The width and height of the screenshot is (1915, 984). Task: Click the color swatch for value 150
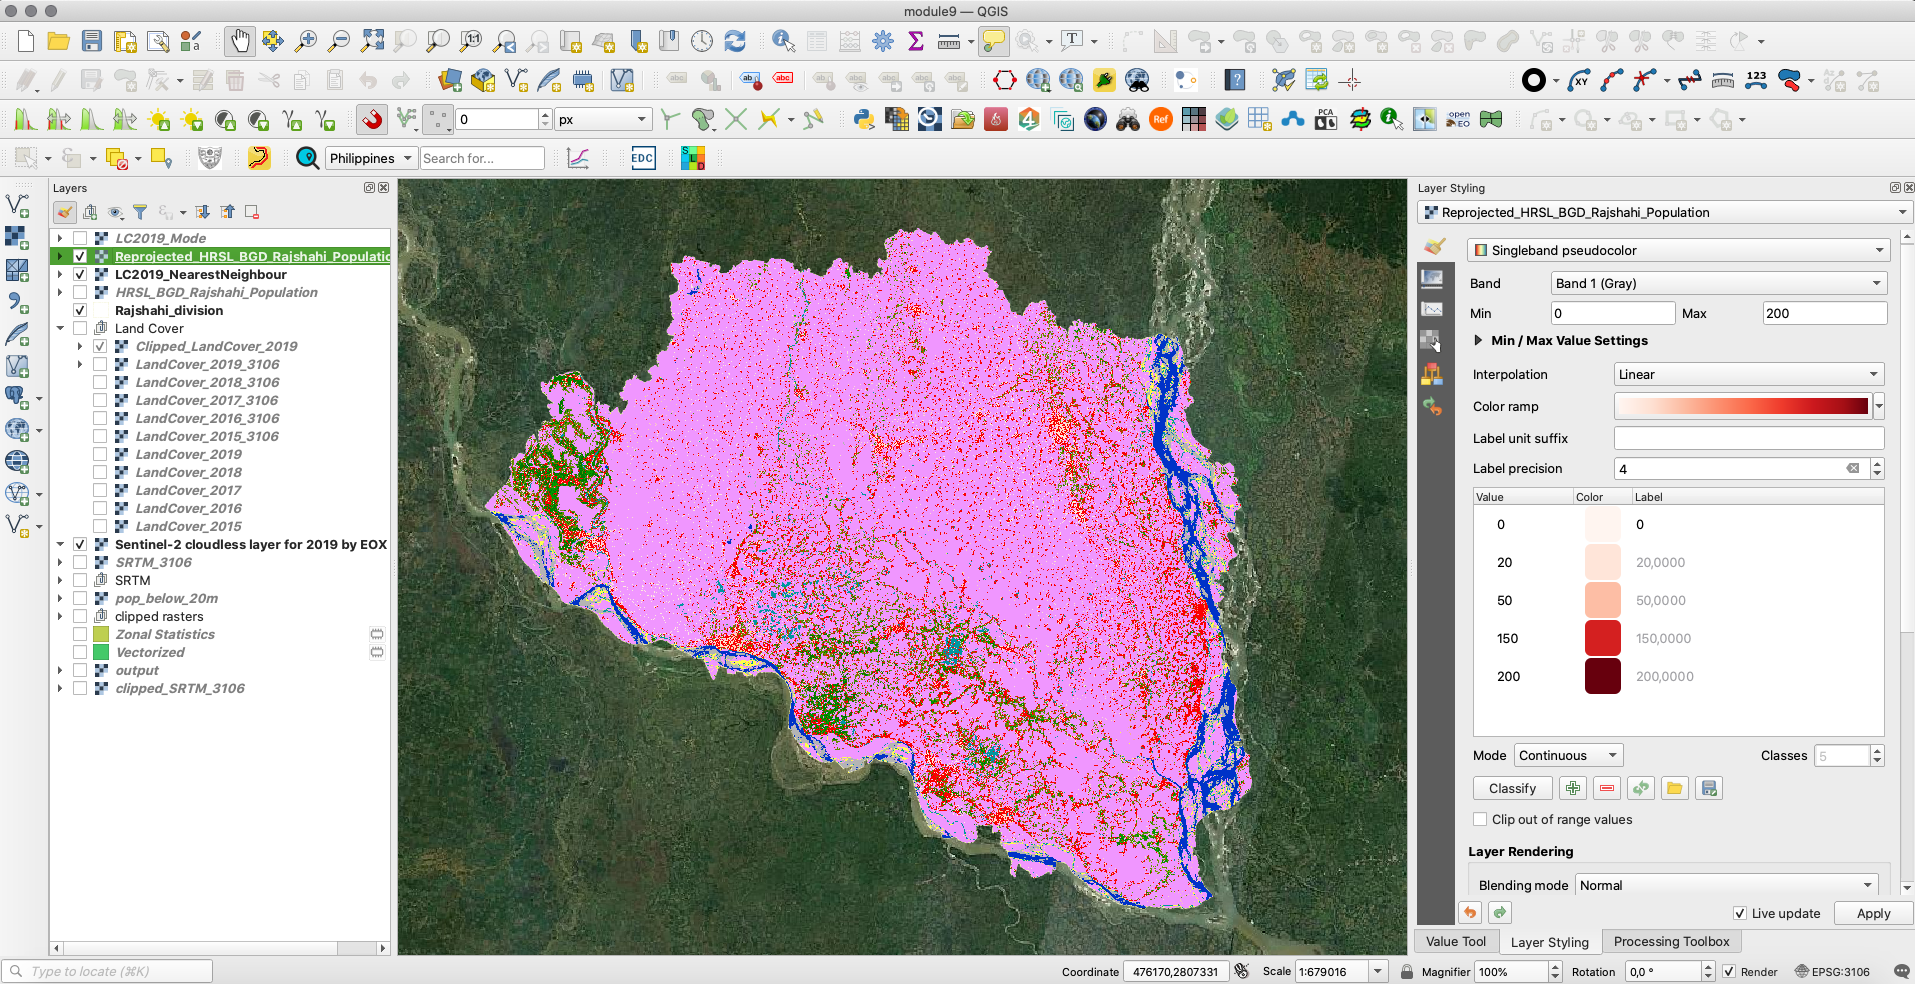click(x=1603, y=638)
